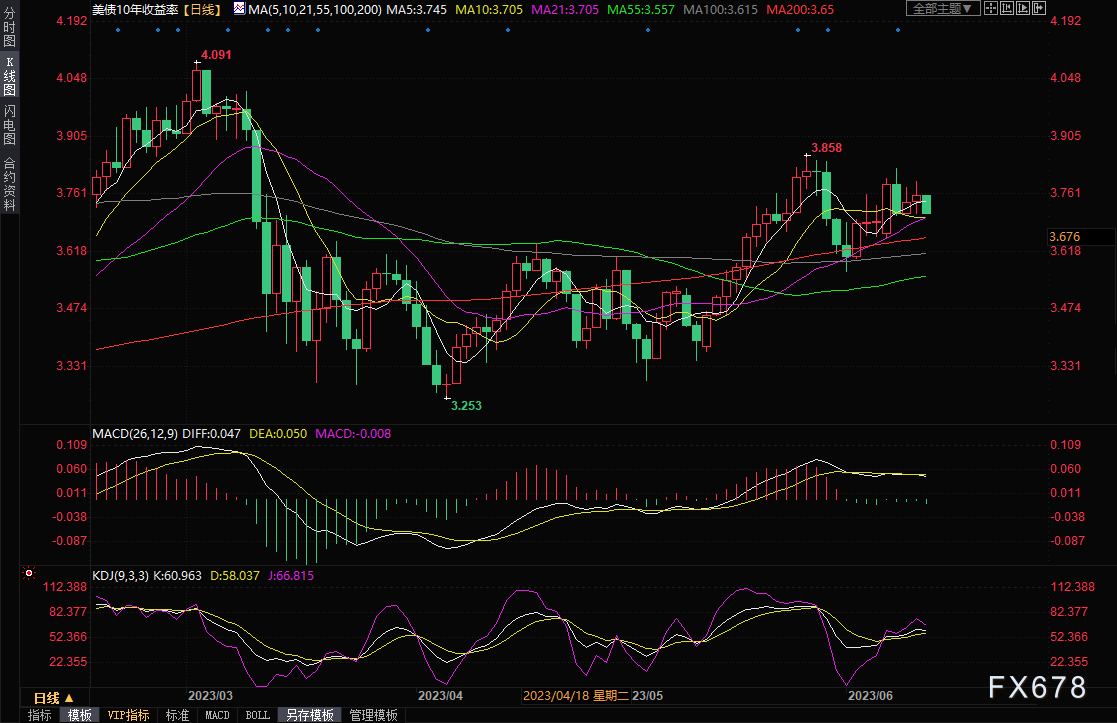Screen dimensions: 1117x723
Task: Select the 指标 tab
Action: pos(39,715)
